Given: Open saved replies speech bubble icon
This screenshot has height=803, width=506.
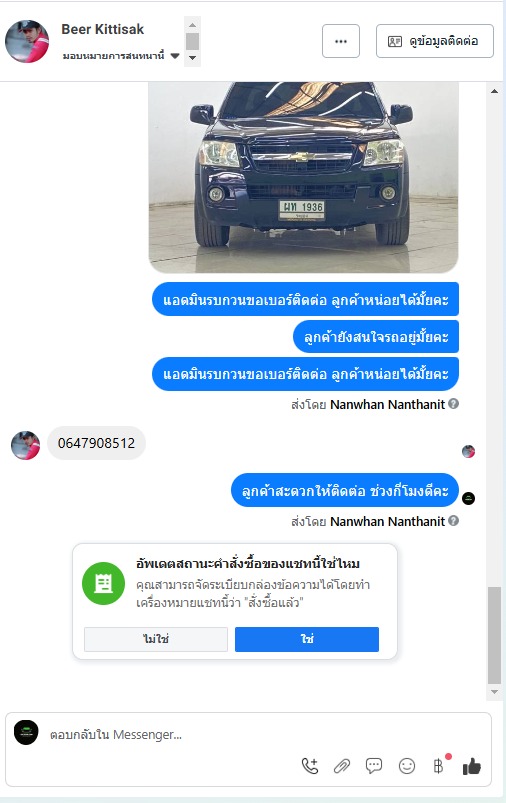Looking at the screenshot, I should tap(374, 766).
